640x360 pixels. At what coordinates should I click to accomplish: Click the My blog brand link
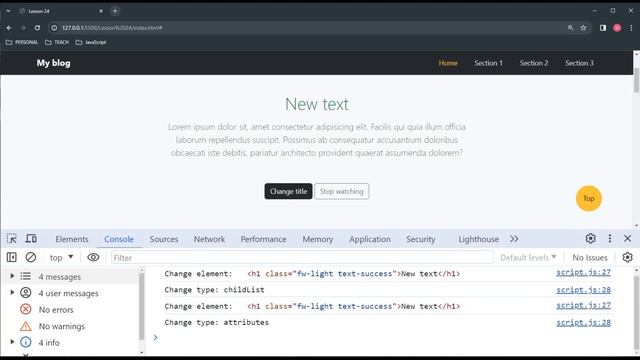click(53, 63)
